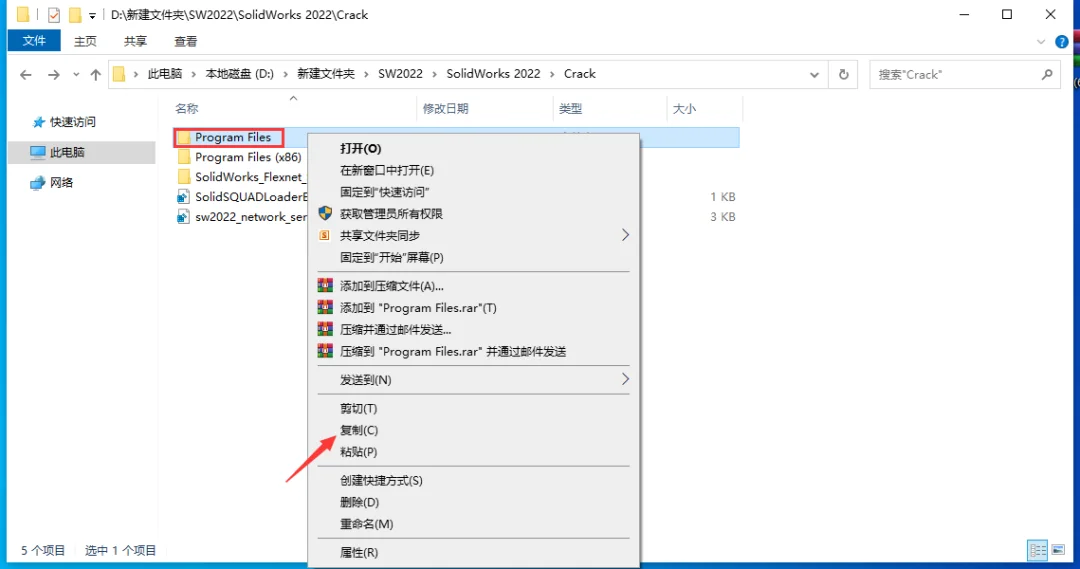Image resolution: width=1080 pixels, height=569 pixels.
Task: Click the forward navigation arrow
Action: 53,74
